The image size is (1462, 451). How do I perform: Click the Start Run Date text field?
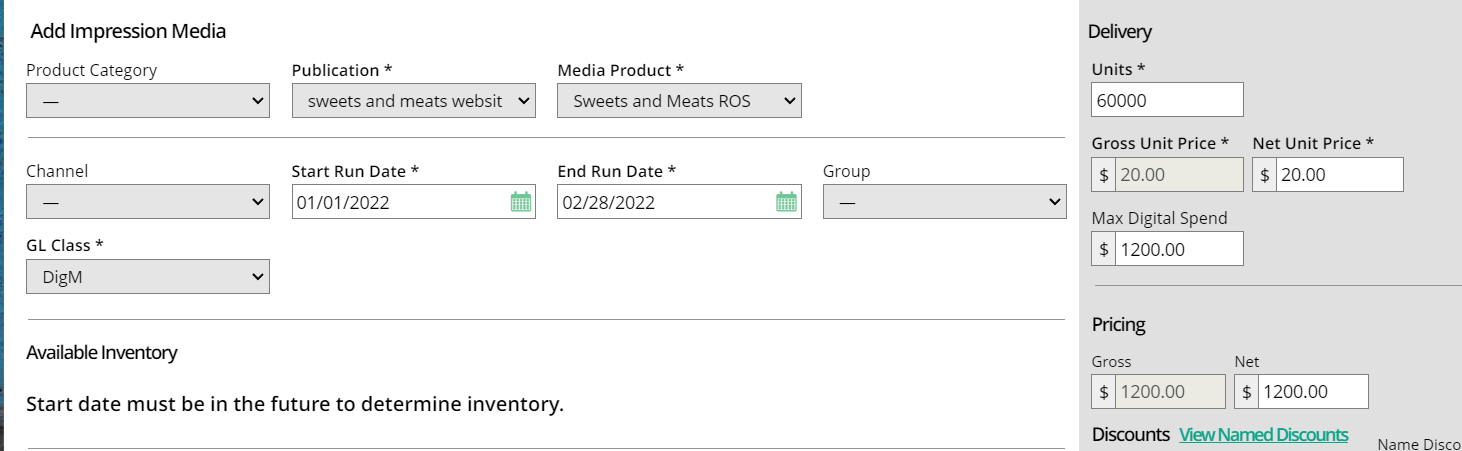(400, 202)
